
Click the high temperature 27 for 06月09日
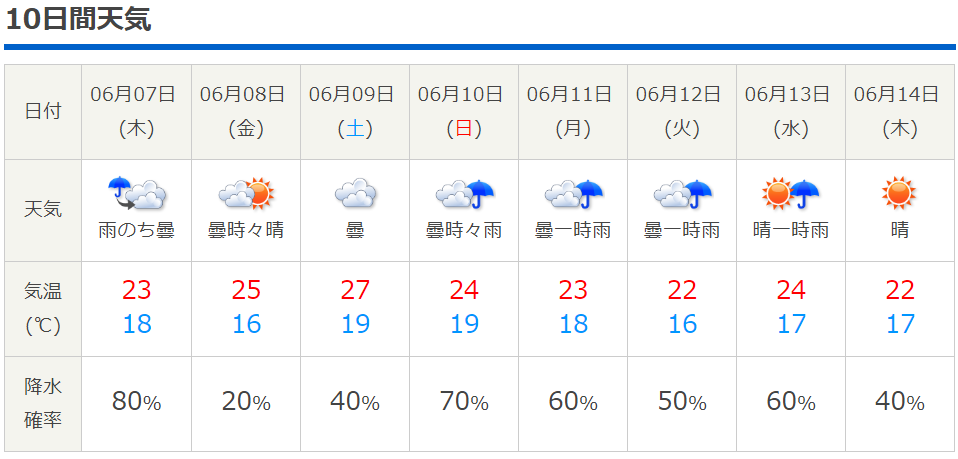pyautogui.click(x=355, y=290)
